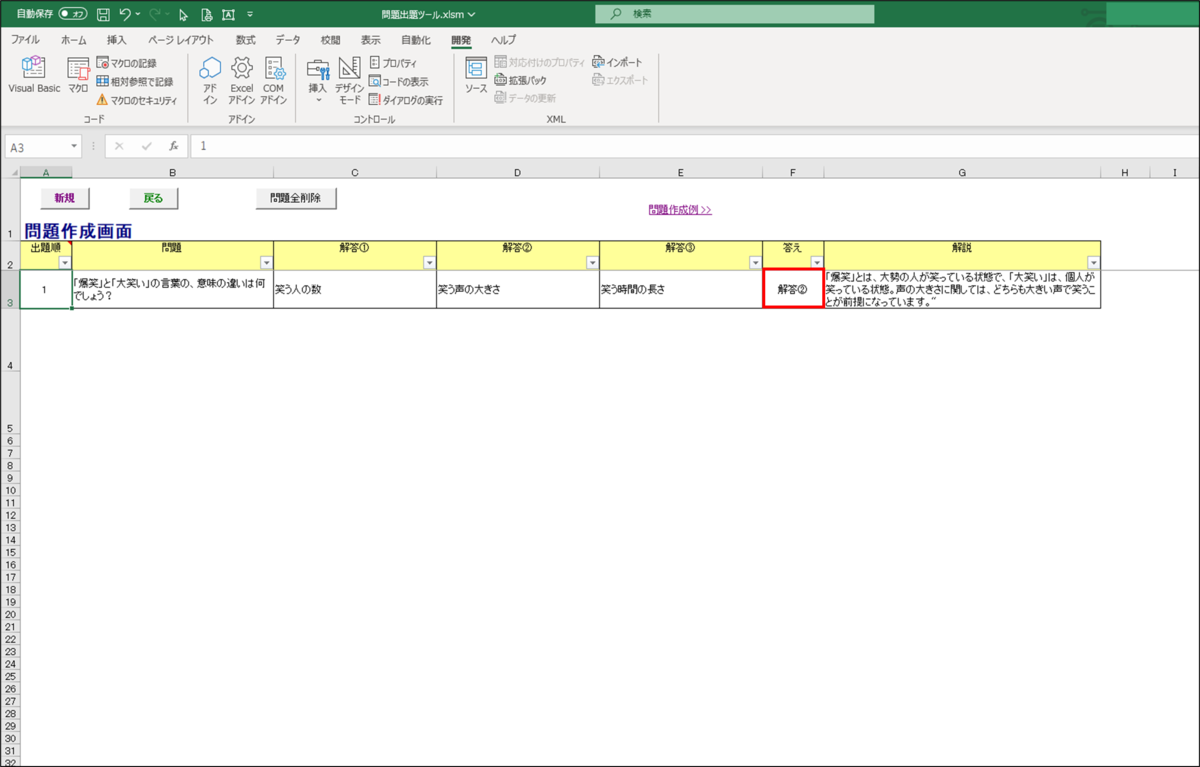Click XML インポート import

617,62
